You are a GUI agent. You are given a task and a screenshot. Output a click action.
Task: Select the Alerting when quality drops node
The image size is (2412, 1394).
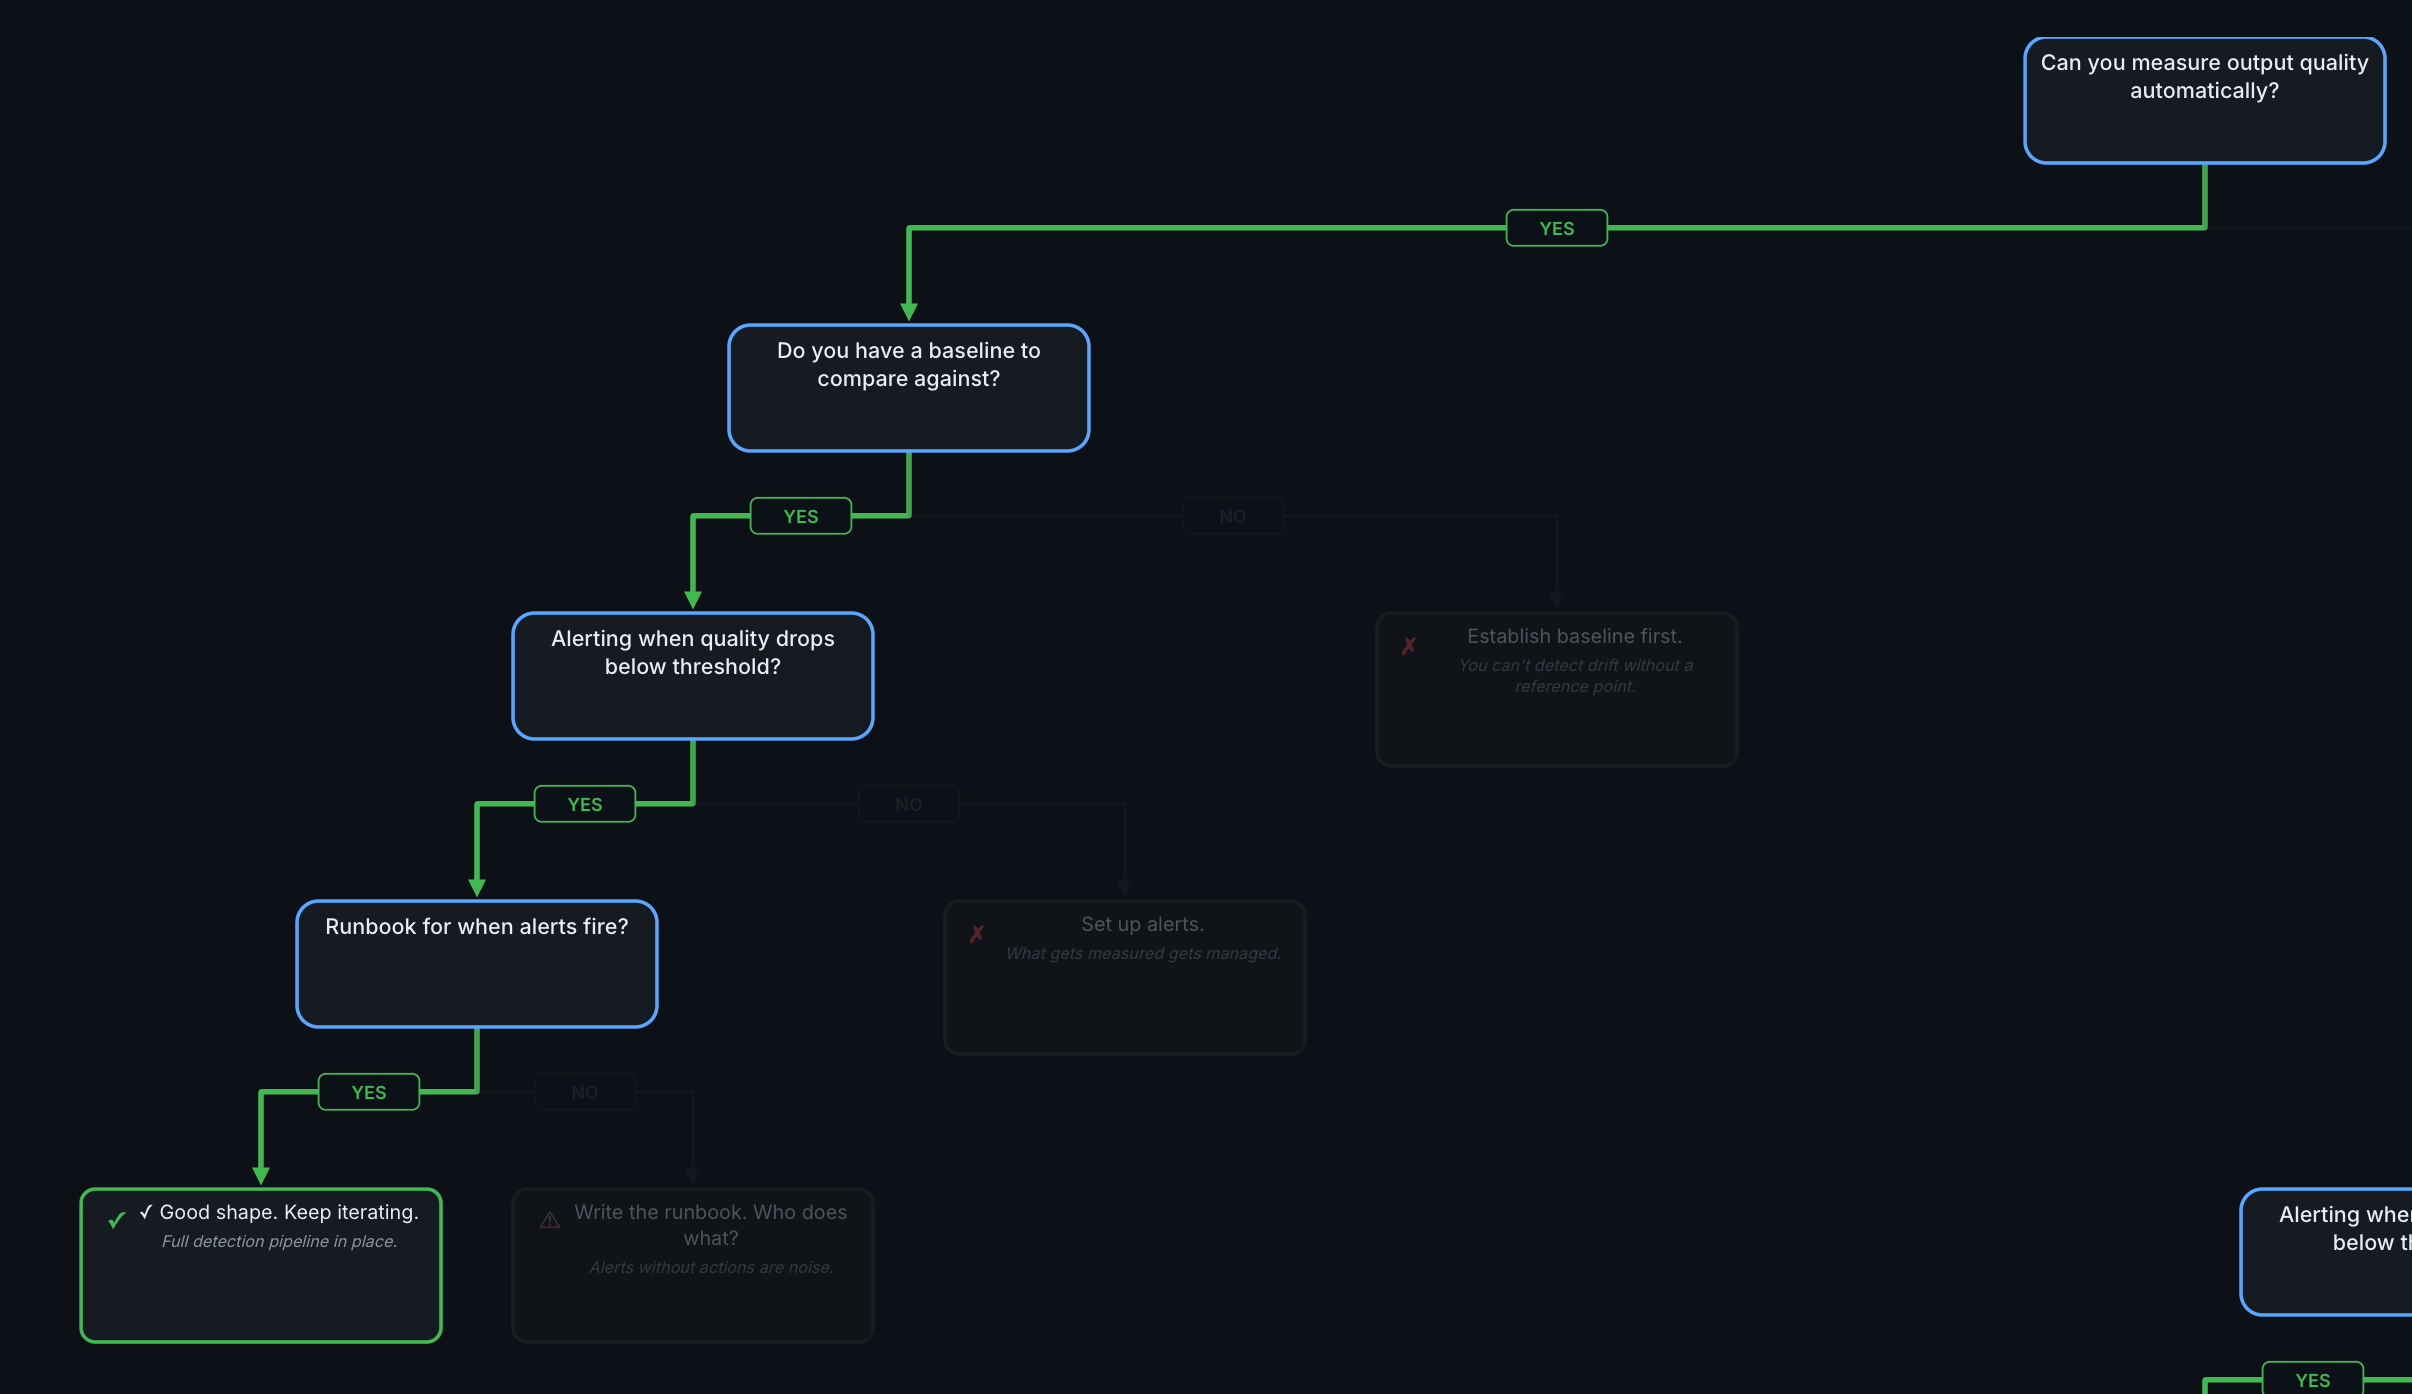point(692,676)
